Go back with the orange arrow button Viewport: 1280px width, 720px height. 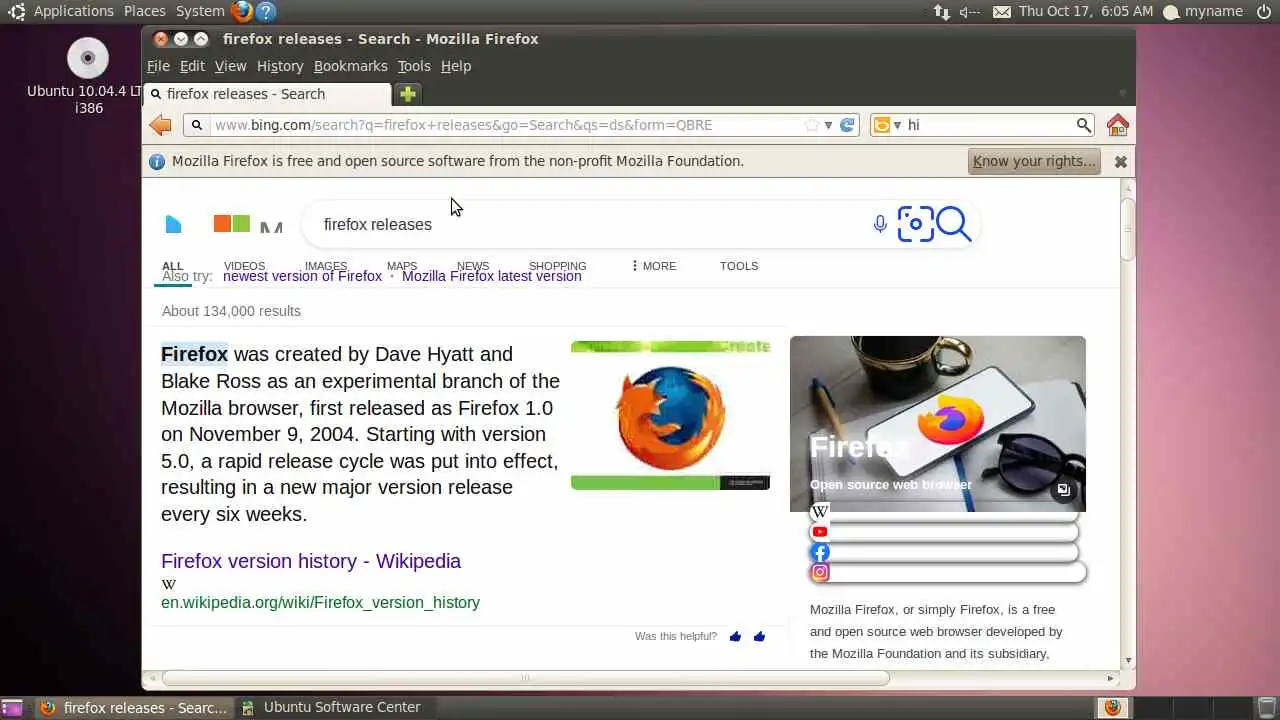pos(160,125)
